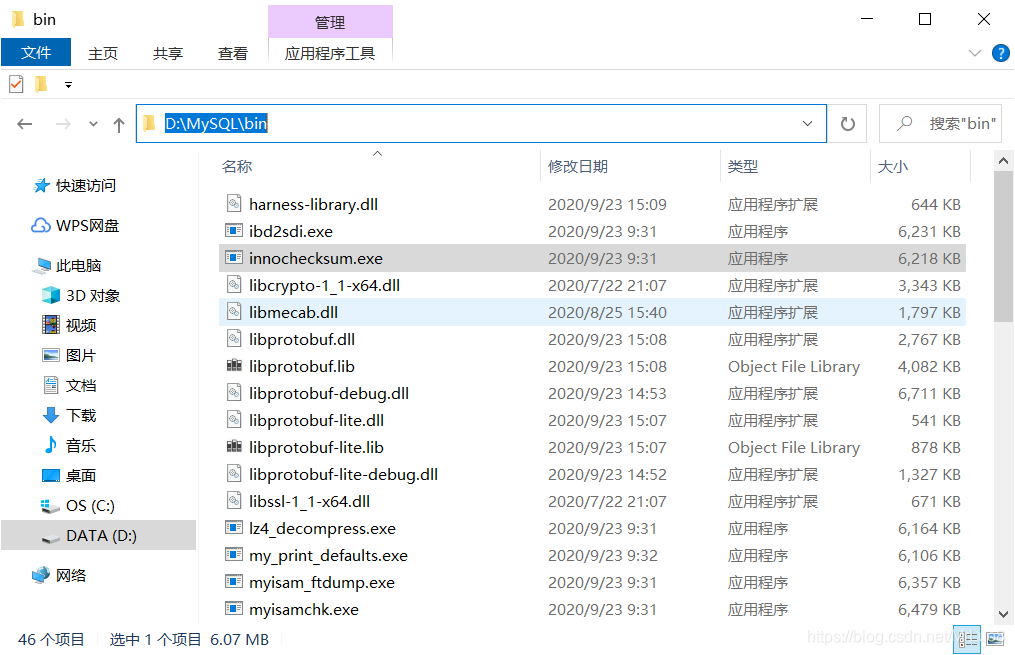Image resolution: width=1015 pixels, height=655 pixels.
Task: Click the scrollbar up arrow
Action: click(1003, 161)
